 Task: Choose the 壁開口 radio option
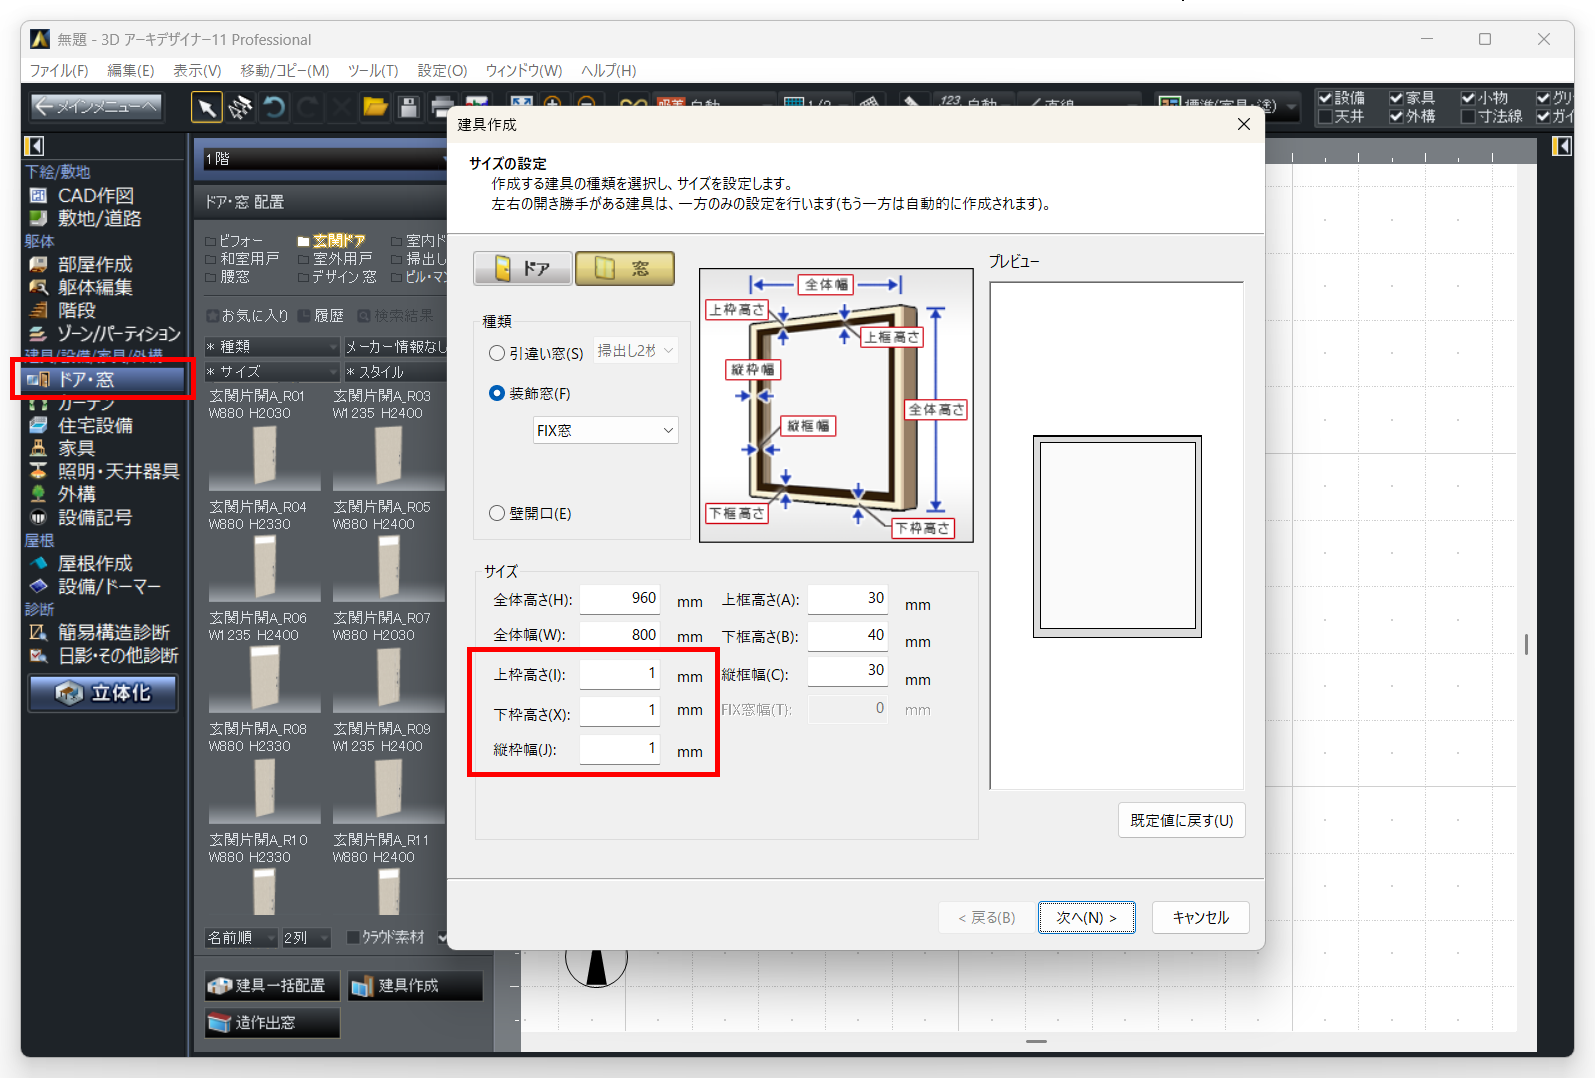click(497, 513)
